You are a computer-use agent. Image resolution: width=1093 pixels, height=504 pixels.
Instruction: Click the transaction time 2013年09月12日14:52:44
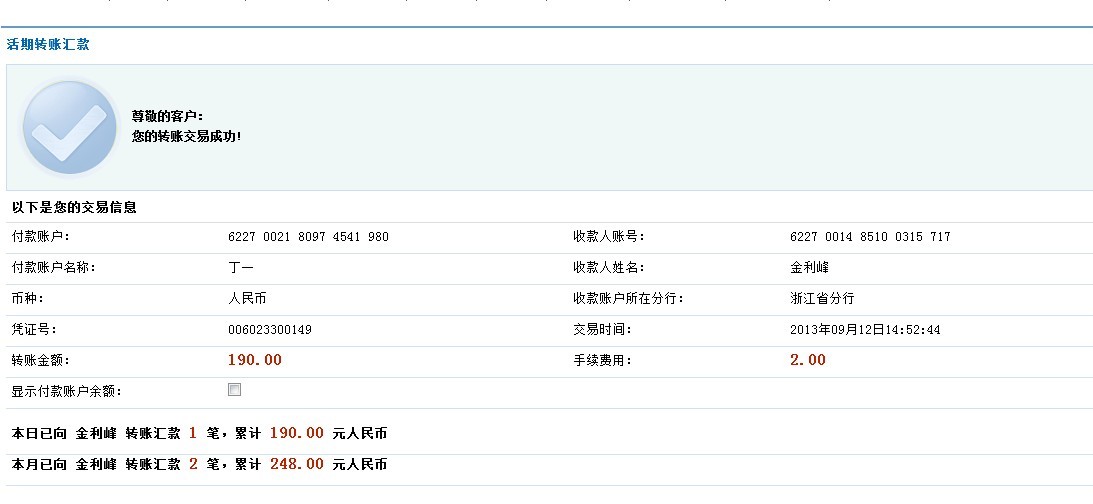(x=865, y=330)
